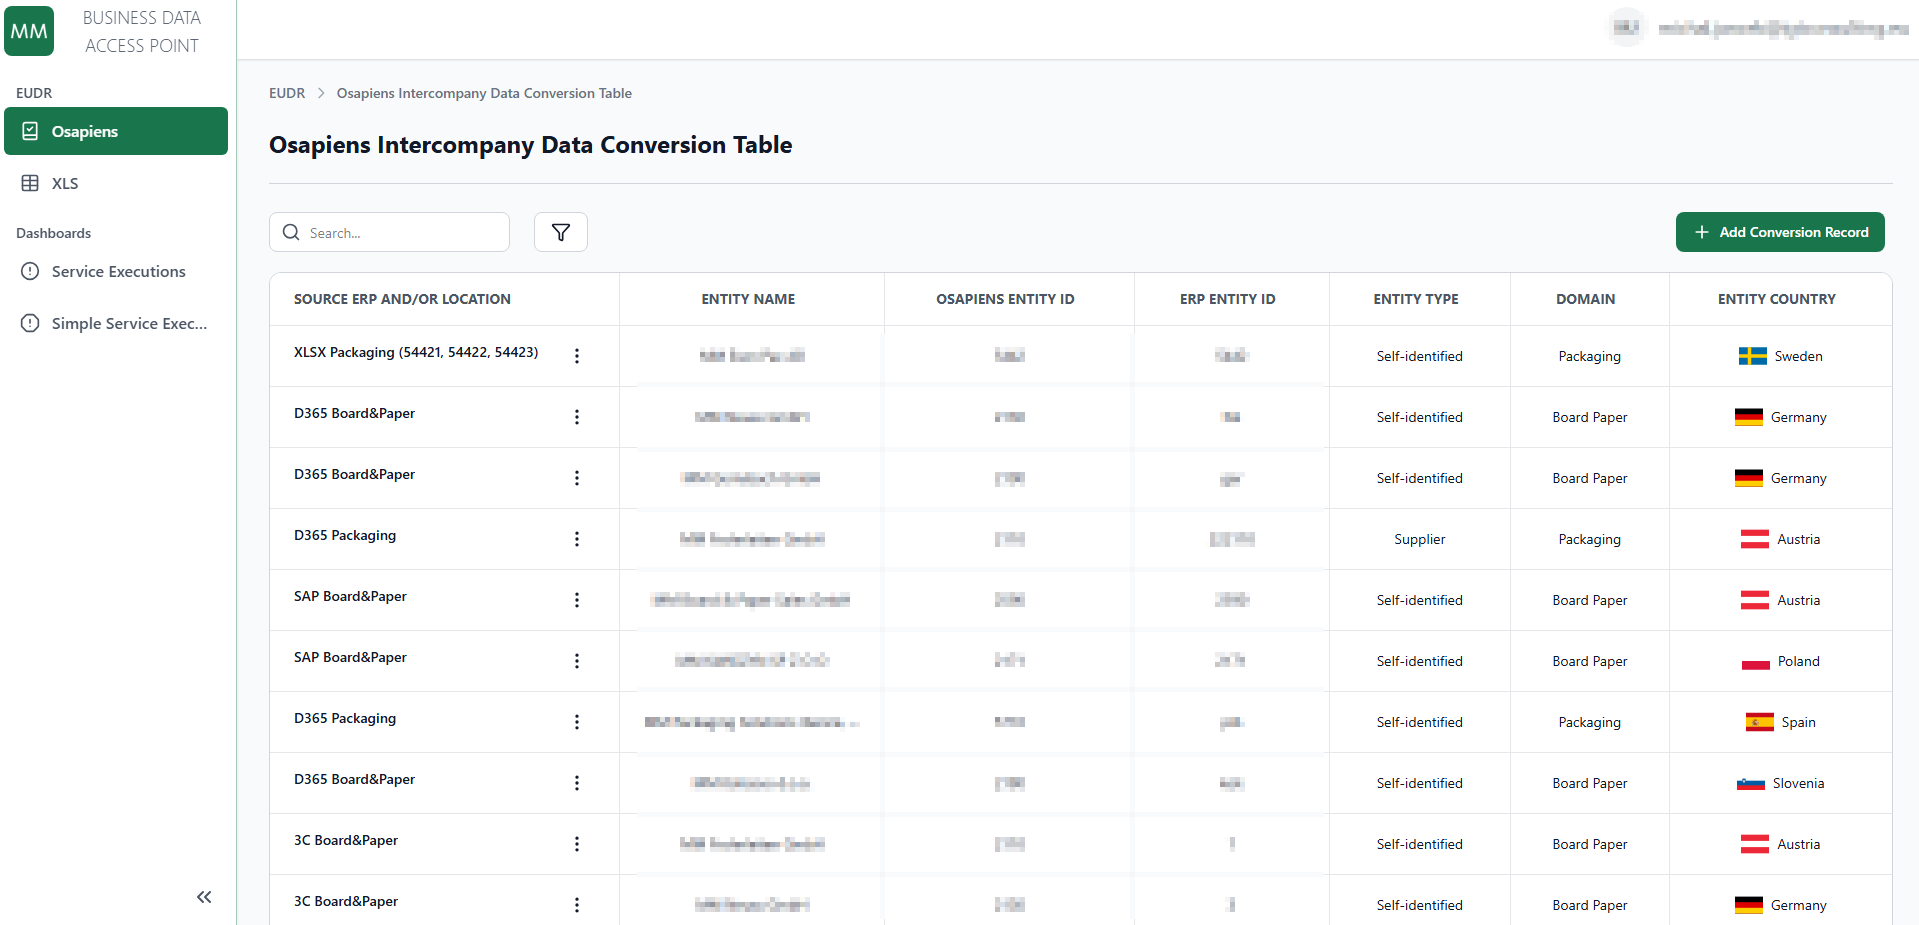Open row menu for Spain D365 Packaging row
Viewport: 1919px width, 925px height.
tap(577, 722)
